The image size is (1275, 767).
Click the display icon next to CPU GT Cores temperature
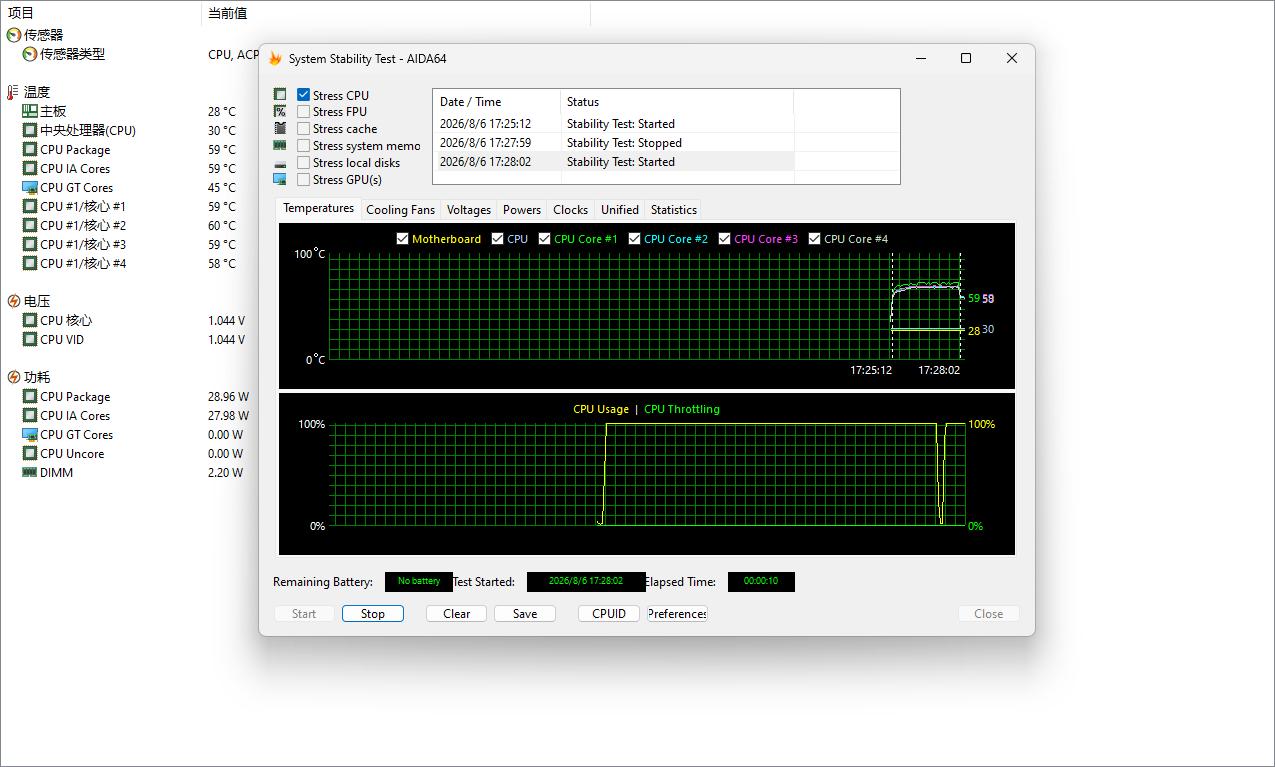tap(30, 187)
